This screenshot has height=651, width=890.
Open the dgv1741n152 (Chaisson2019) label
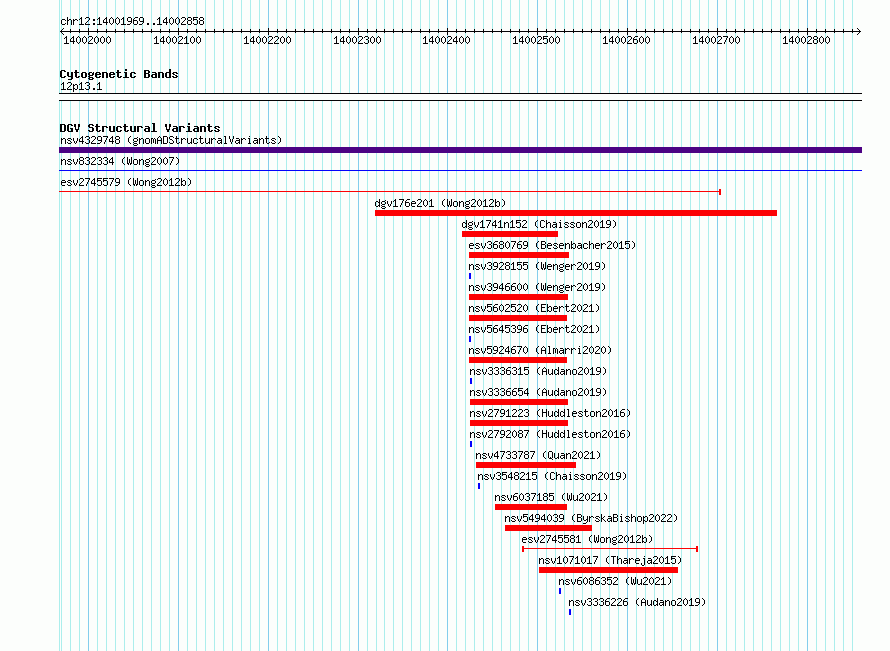539,224
